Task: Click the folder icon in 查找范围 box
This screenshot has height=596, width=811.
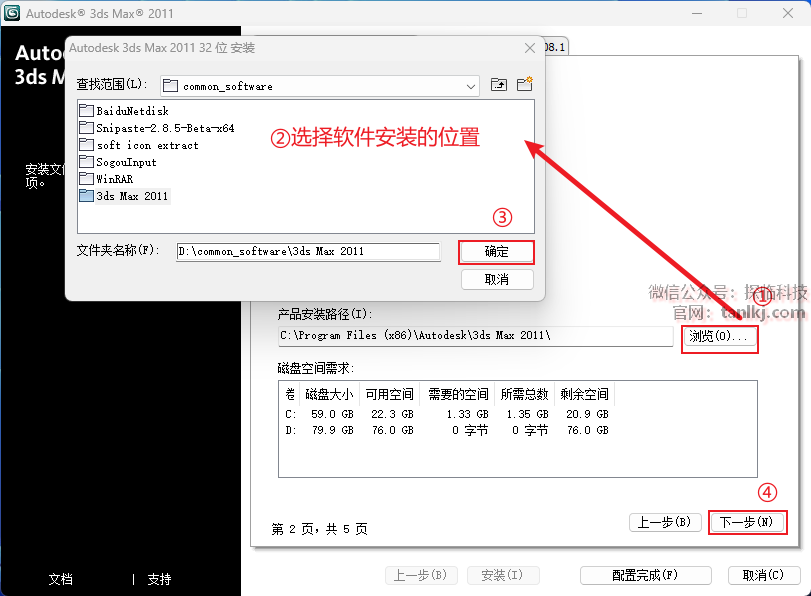Action: tap(171, 86)
